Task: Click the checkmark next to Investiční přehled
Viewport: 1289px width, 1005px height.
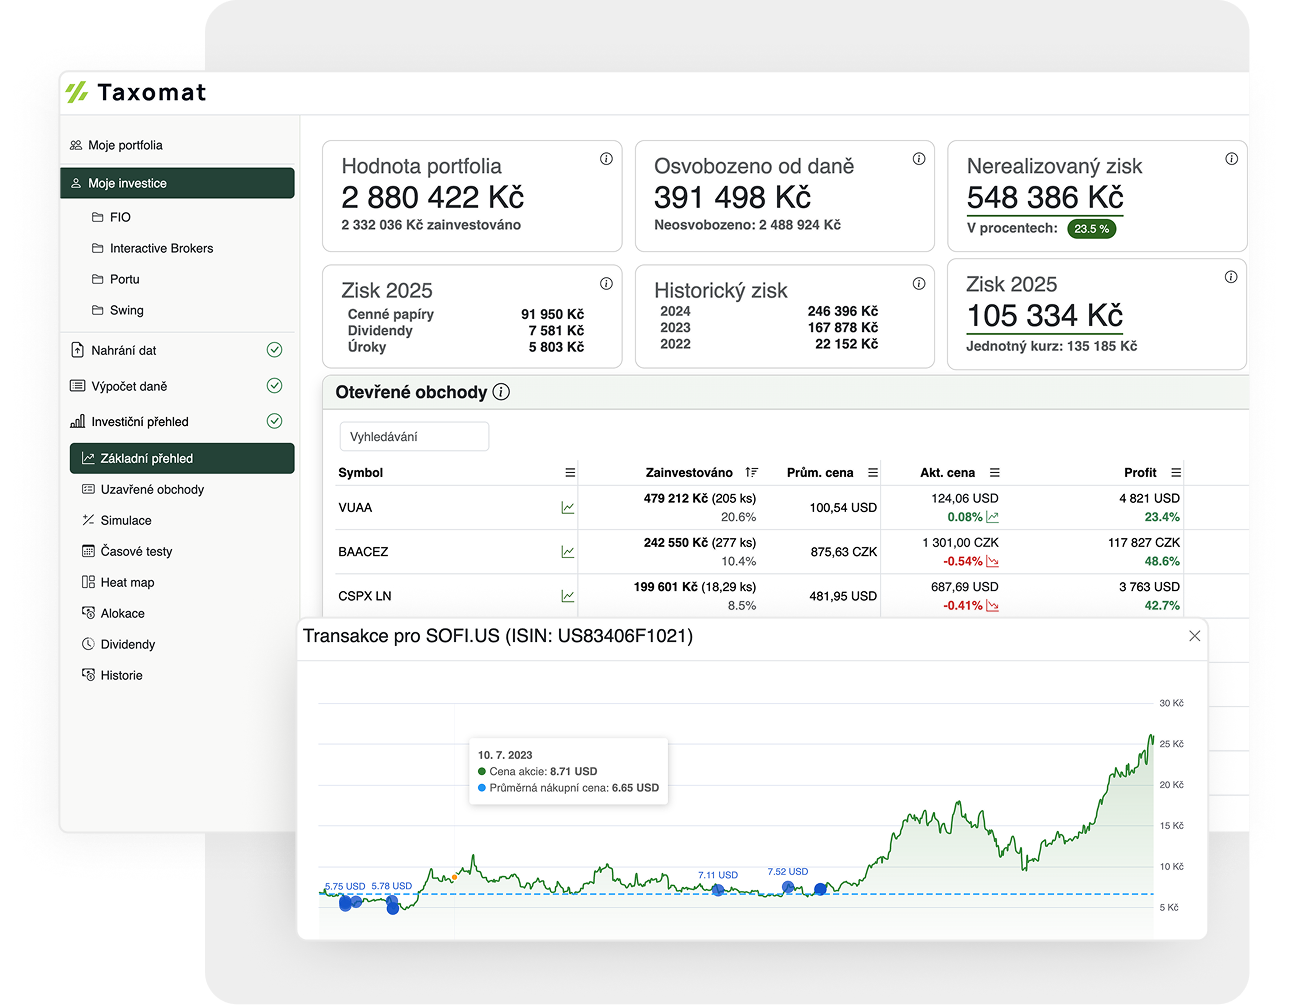Action: [274, 421]
